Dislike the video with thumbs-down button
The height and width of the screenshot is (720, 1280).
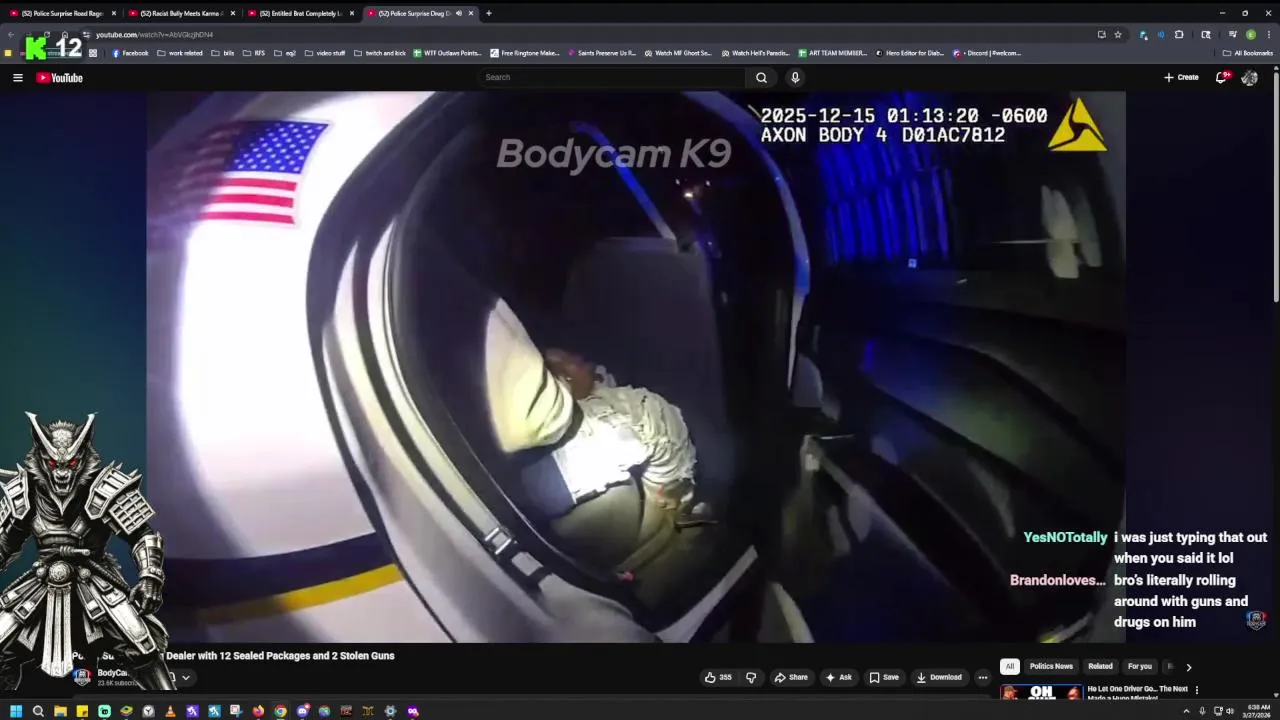(x=751, y=677)
